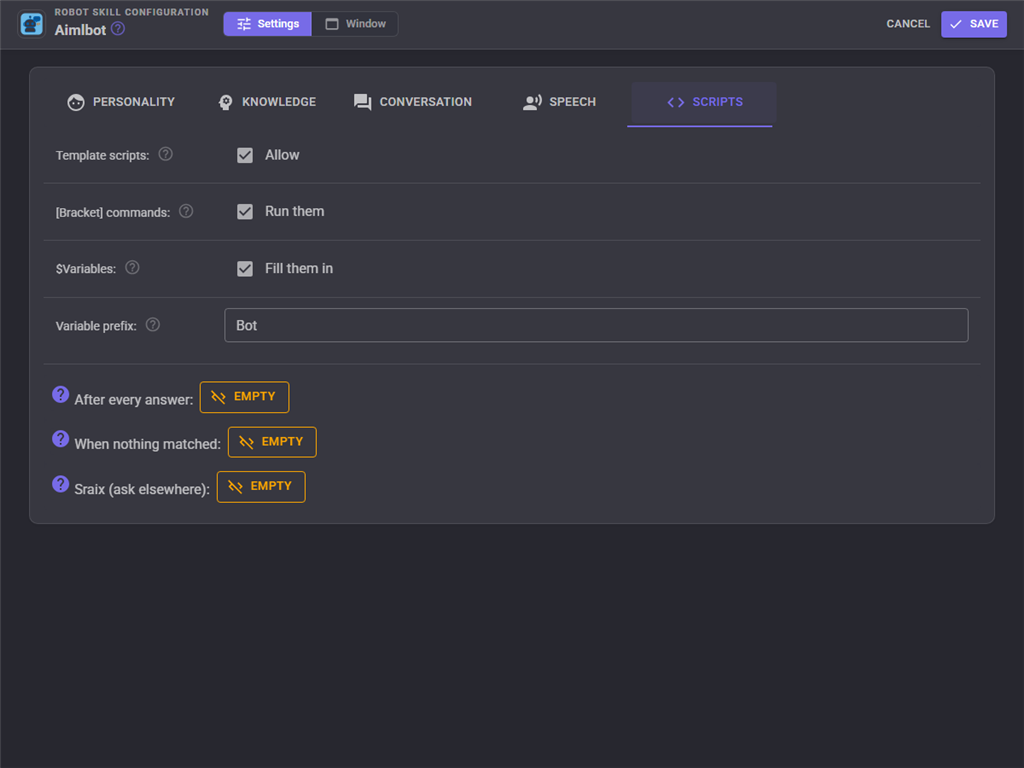Edit the EMPTY script for After every answer
This screenshot has width=1024, height=768.
(244, 397)
